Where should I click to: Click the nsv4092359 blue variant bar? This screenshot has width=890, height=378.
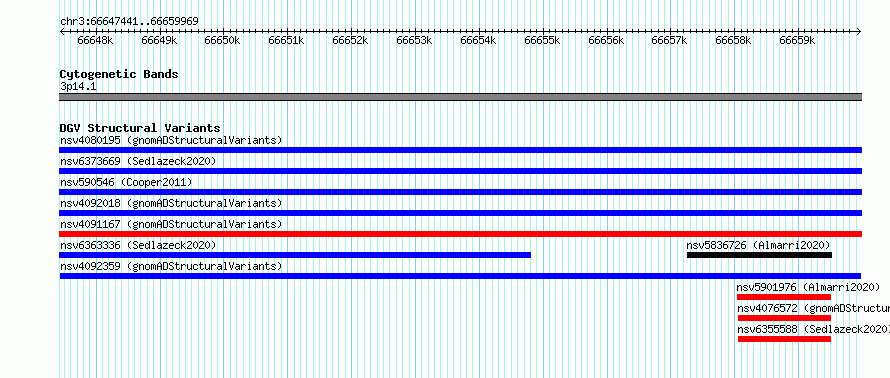[460, 276]
